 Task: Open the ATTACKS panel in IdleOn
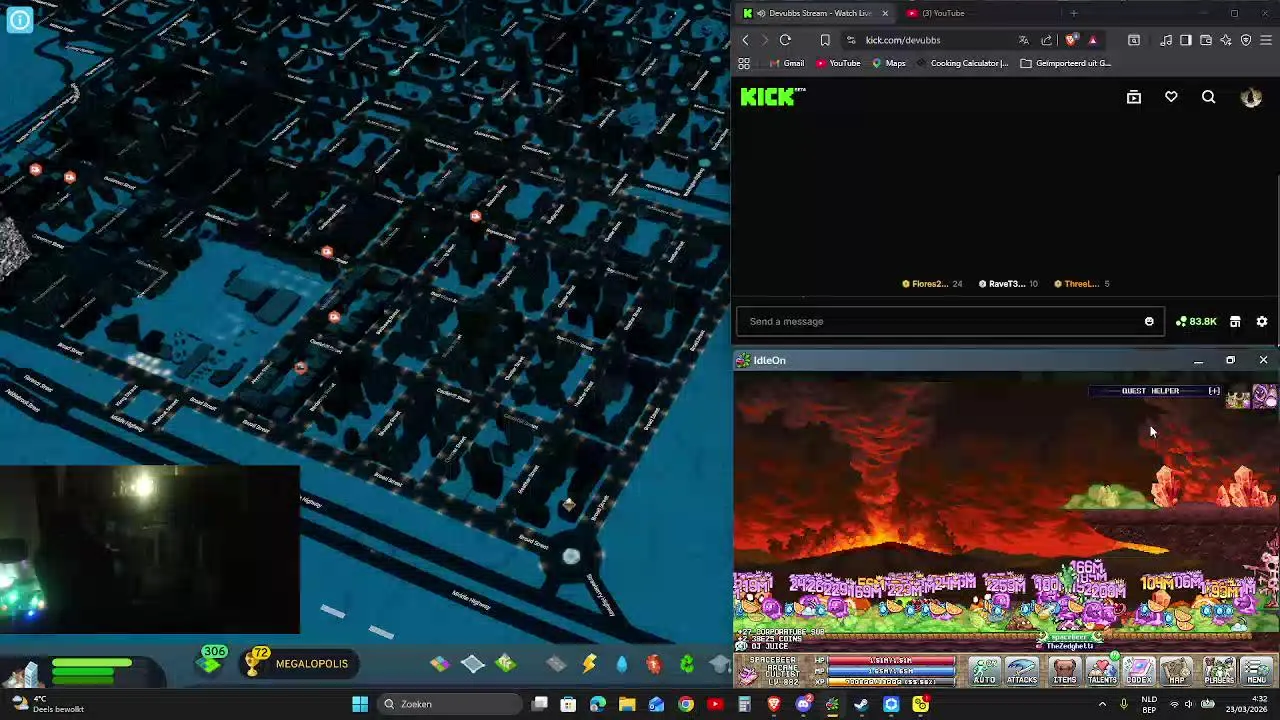1022,671
